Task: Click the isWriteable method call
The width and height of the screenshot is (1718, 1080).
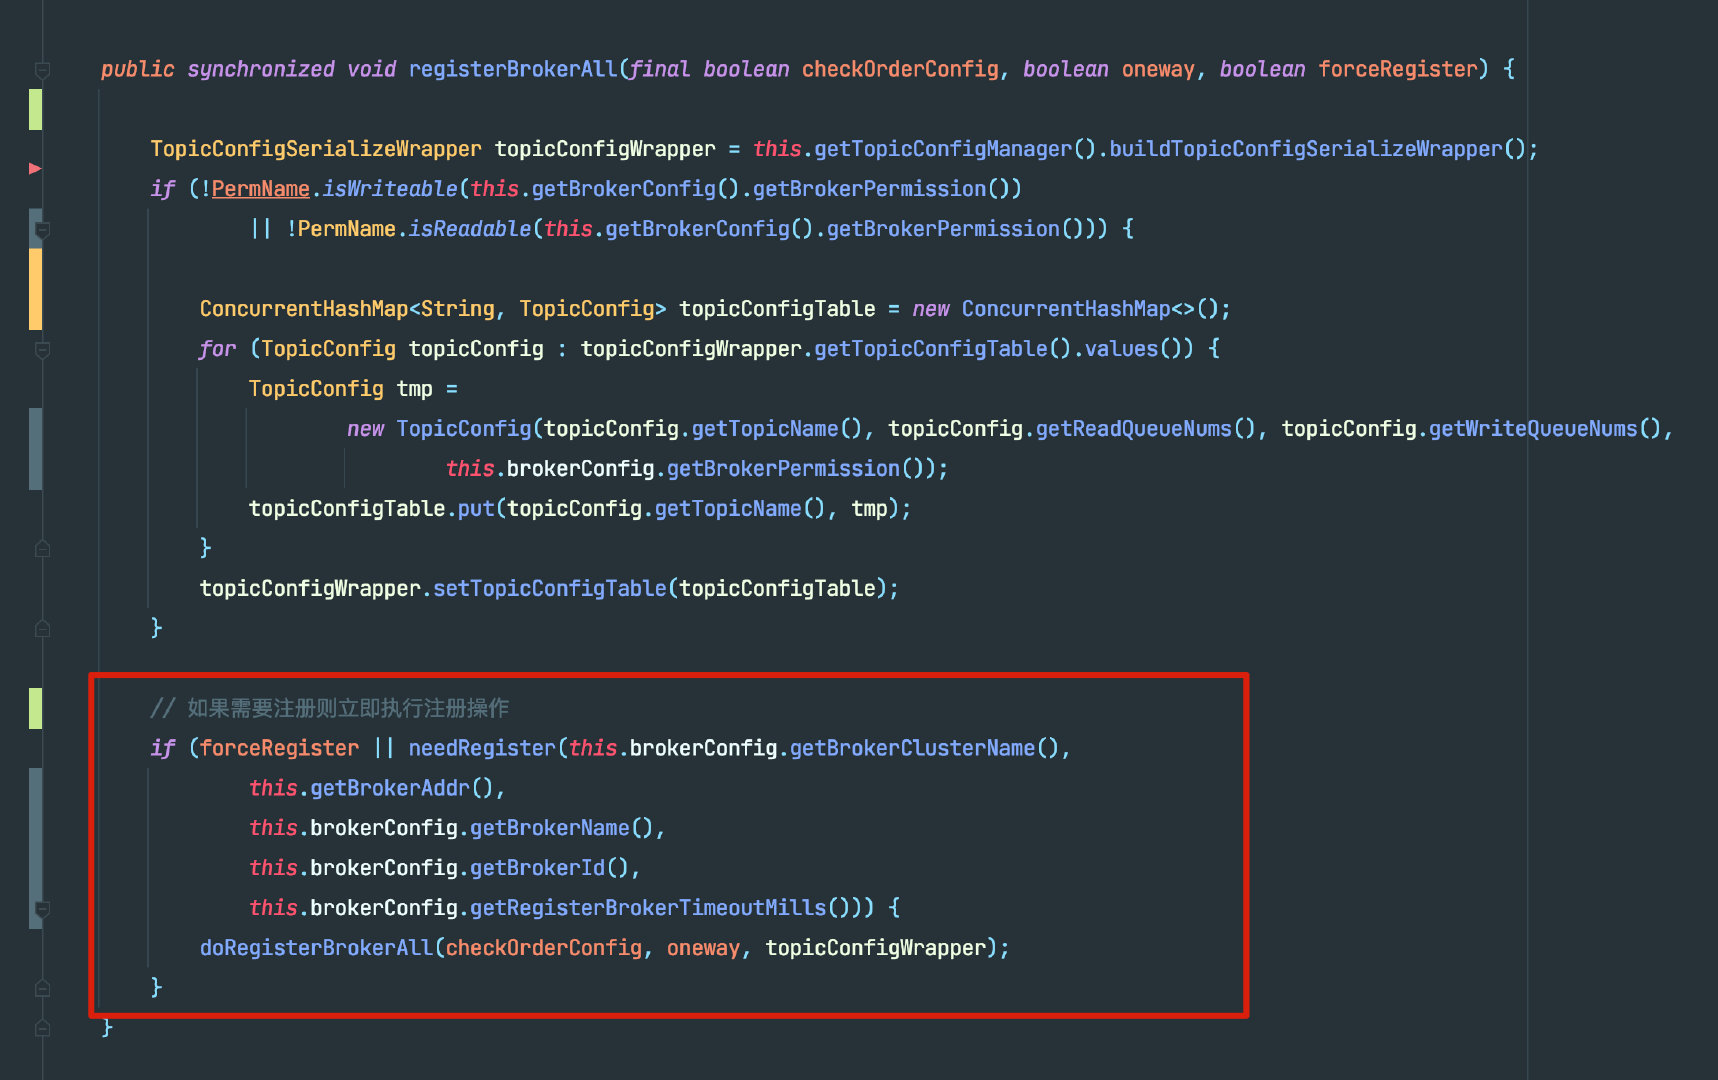Action: tap(390, 189)
